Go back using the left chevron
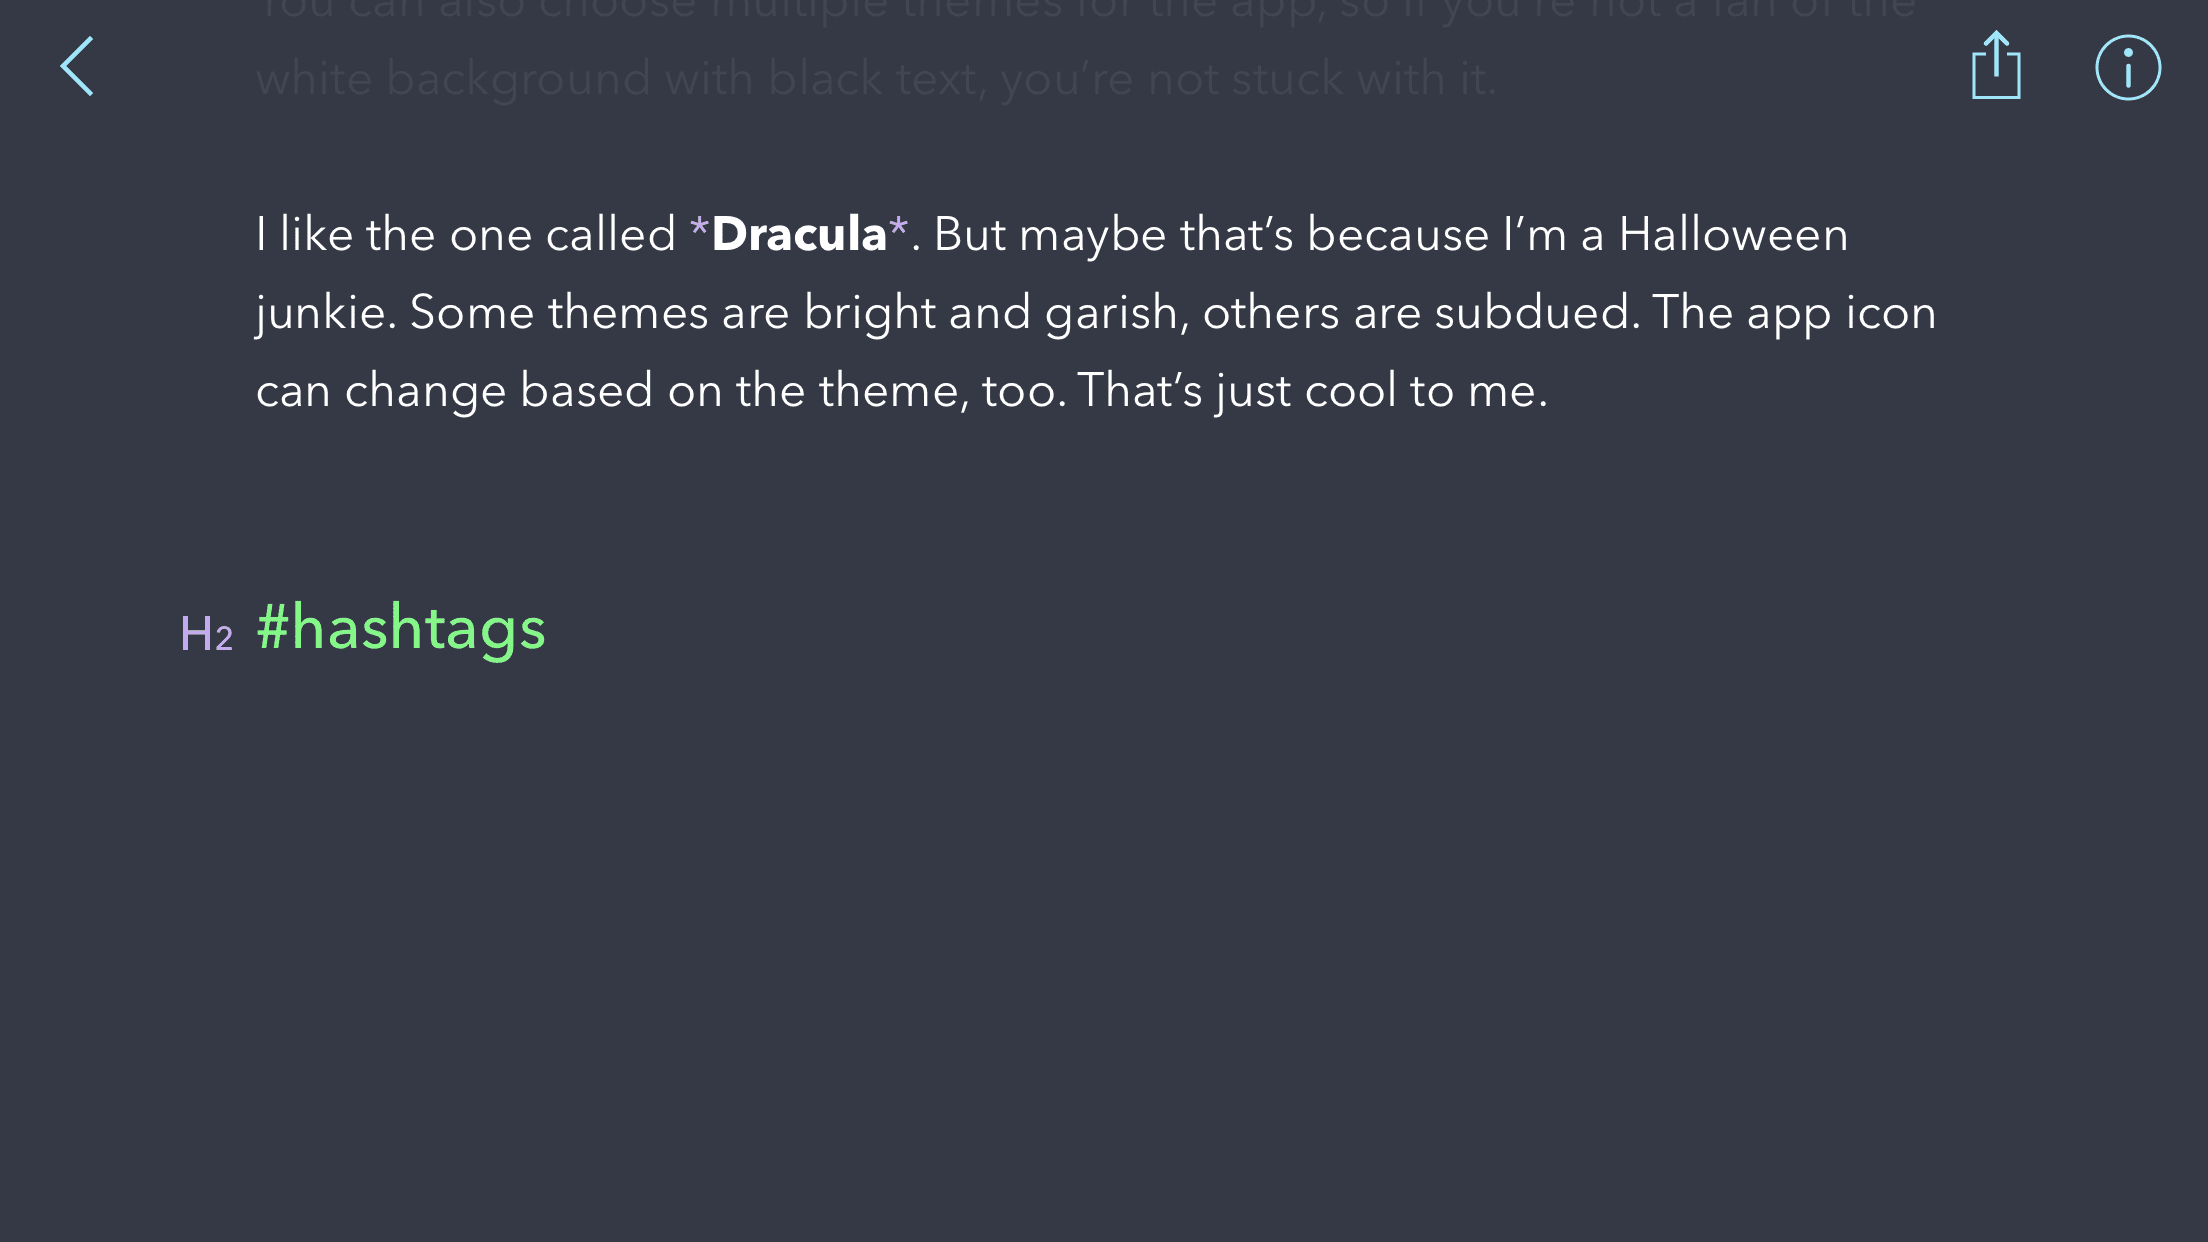The image size is (2208, 1242). point(77,67)
